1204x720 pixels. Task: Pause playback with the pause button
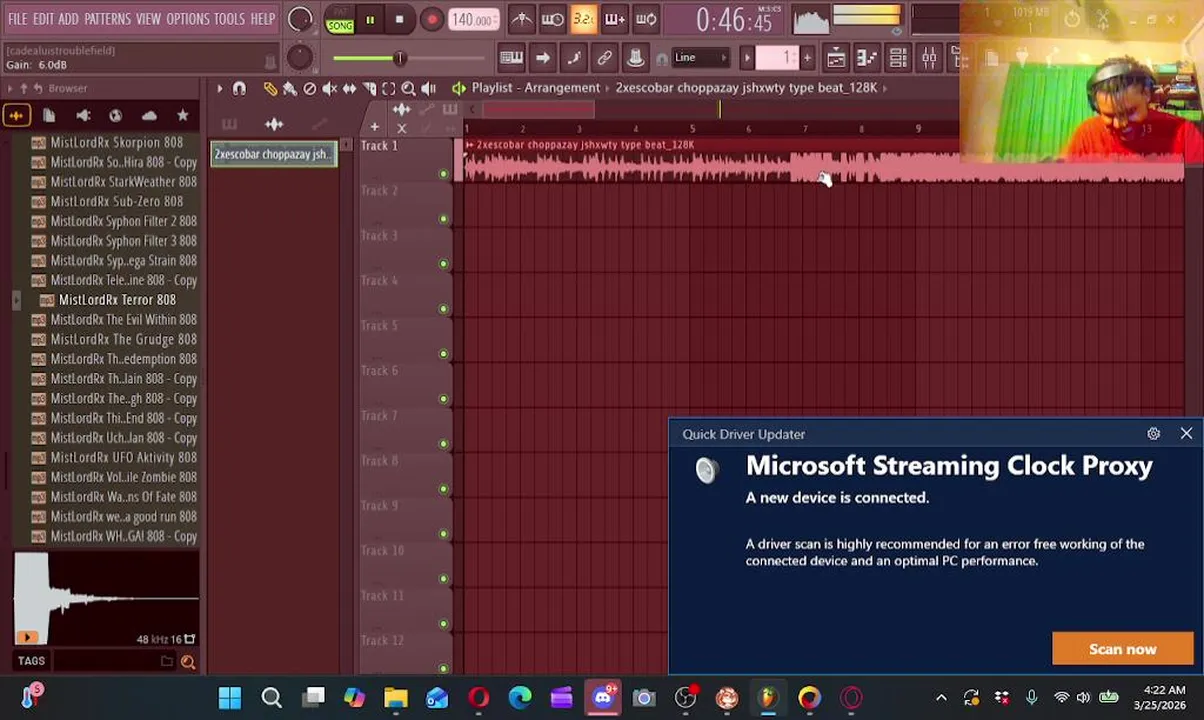click(x=370, y=19)
